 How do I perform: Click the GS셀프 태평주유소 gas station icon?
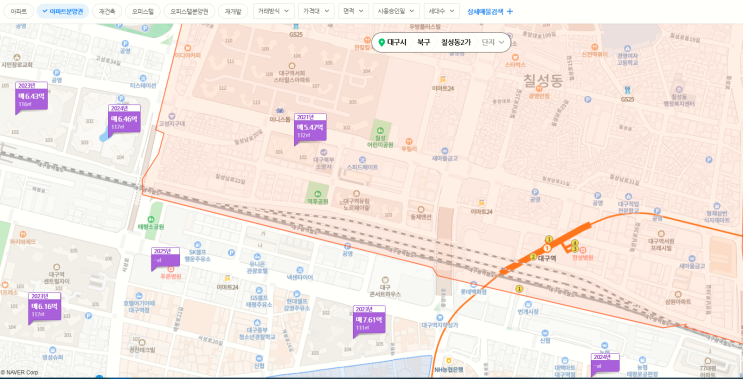pos(259,290)
